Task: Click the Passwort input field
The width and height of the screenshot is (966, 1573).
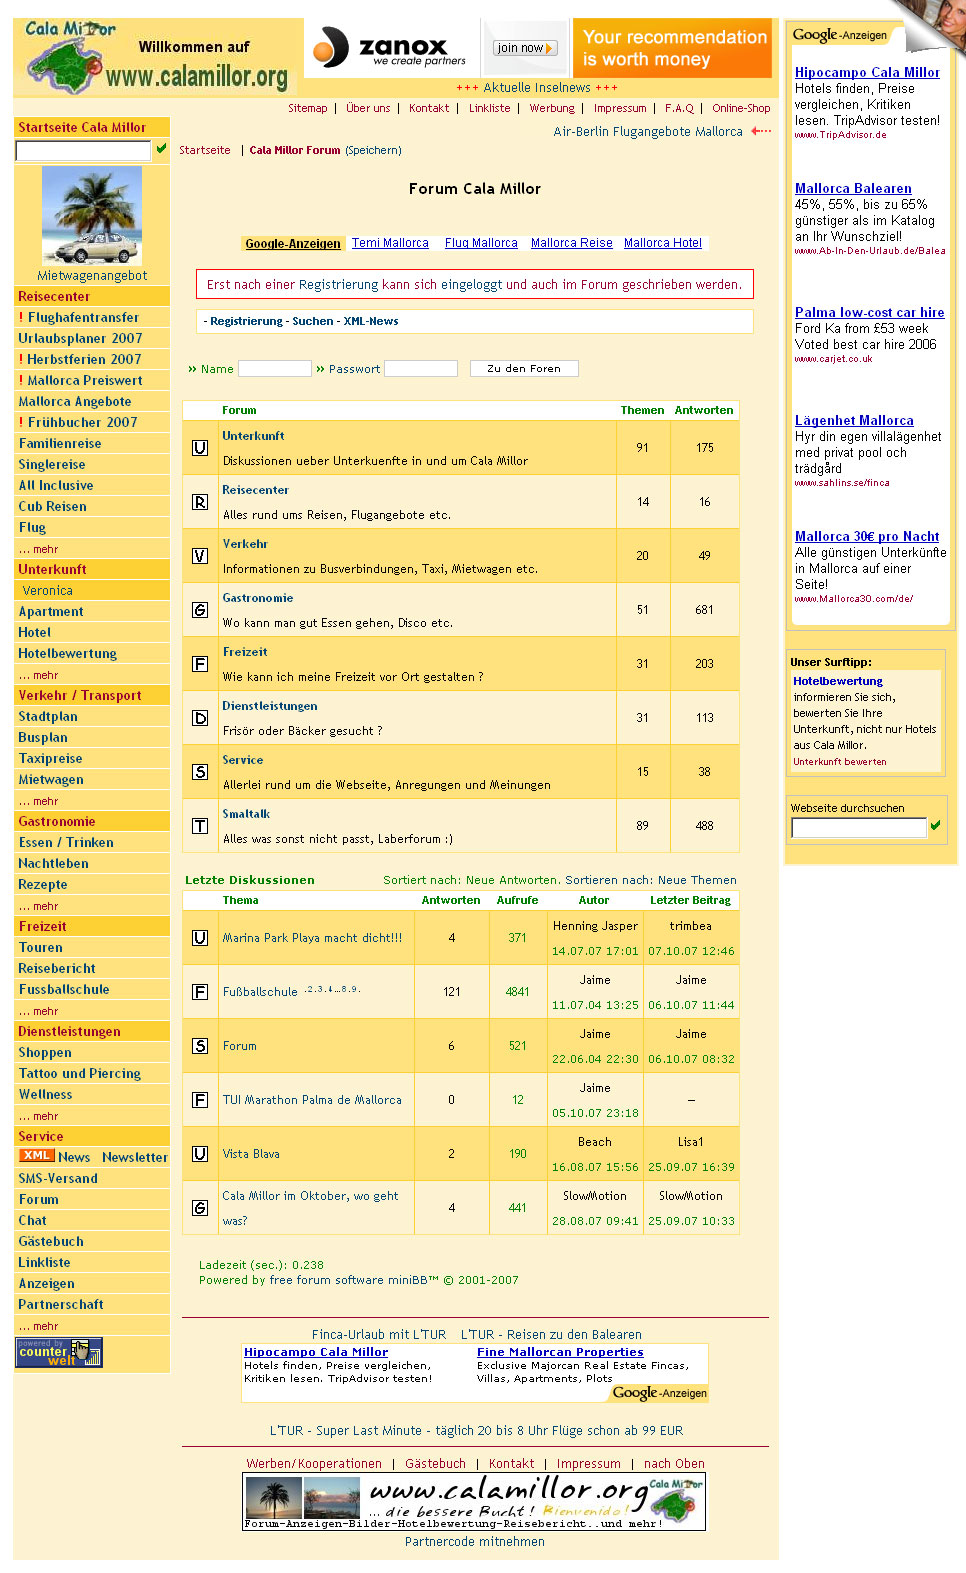Action: (421, 369)
